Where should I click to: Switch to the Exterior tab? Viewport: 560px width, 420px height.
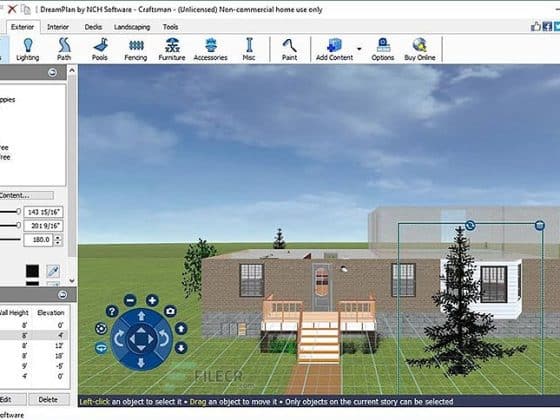point(22,27)
